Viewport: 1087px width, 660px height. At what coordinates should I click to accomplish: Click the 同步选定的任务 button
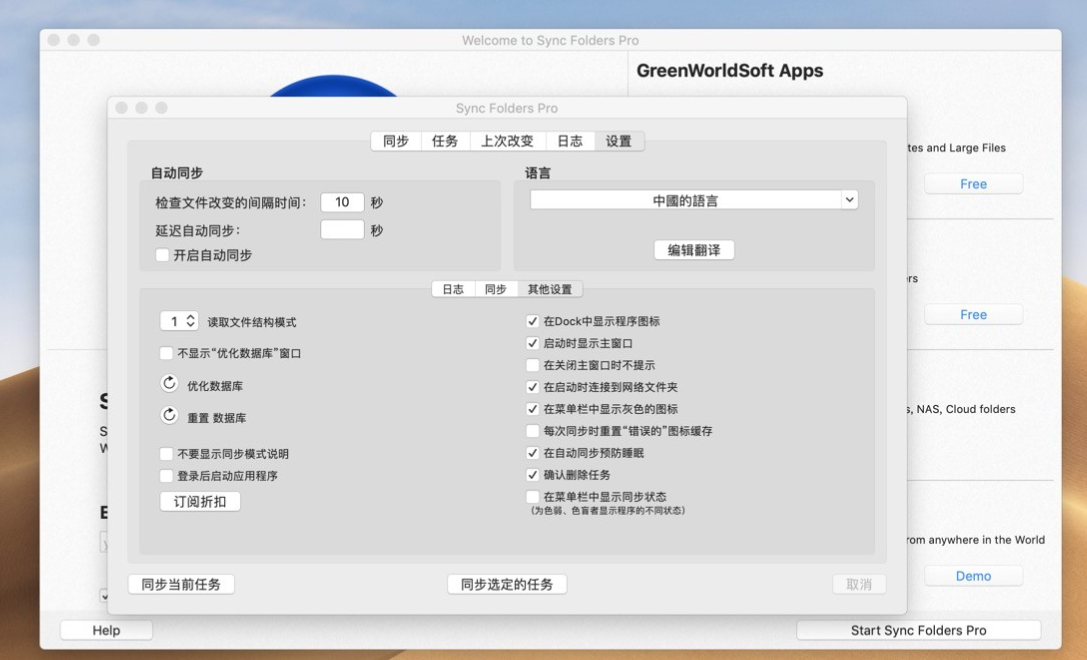point(506,584)
